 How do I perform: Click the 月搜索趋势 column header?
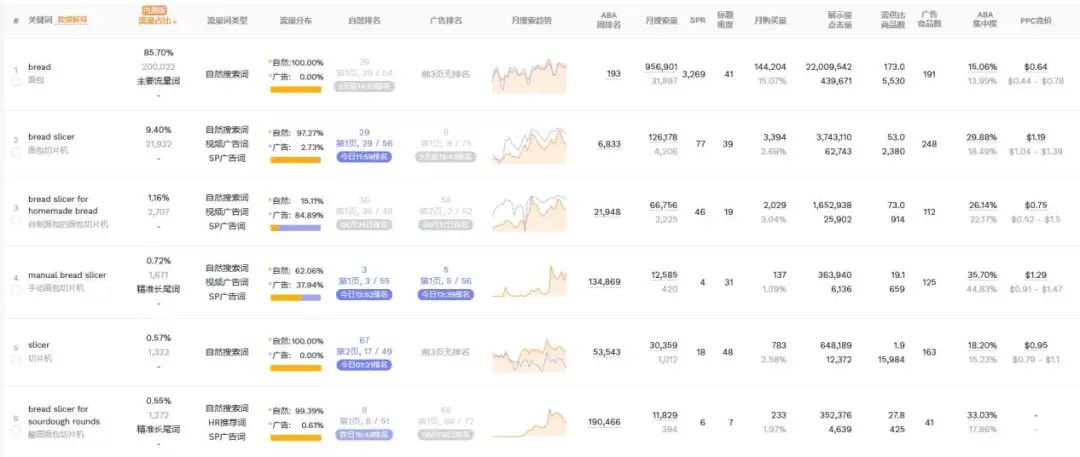[x=531, y=21]
